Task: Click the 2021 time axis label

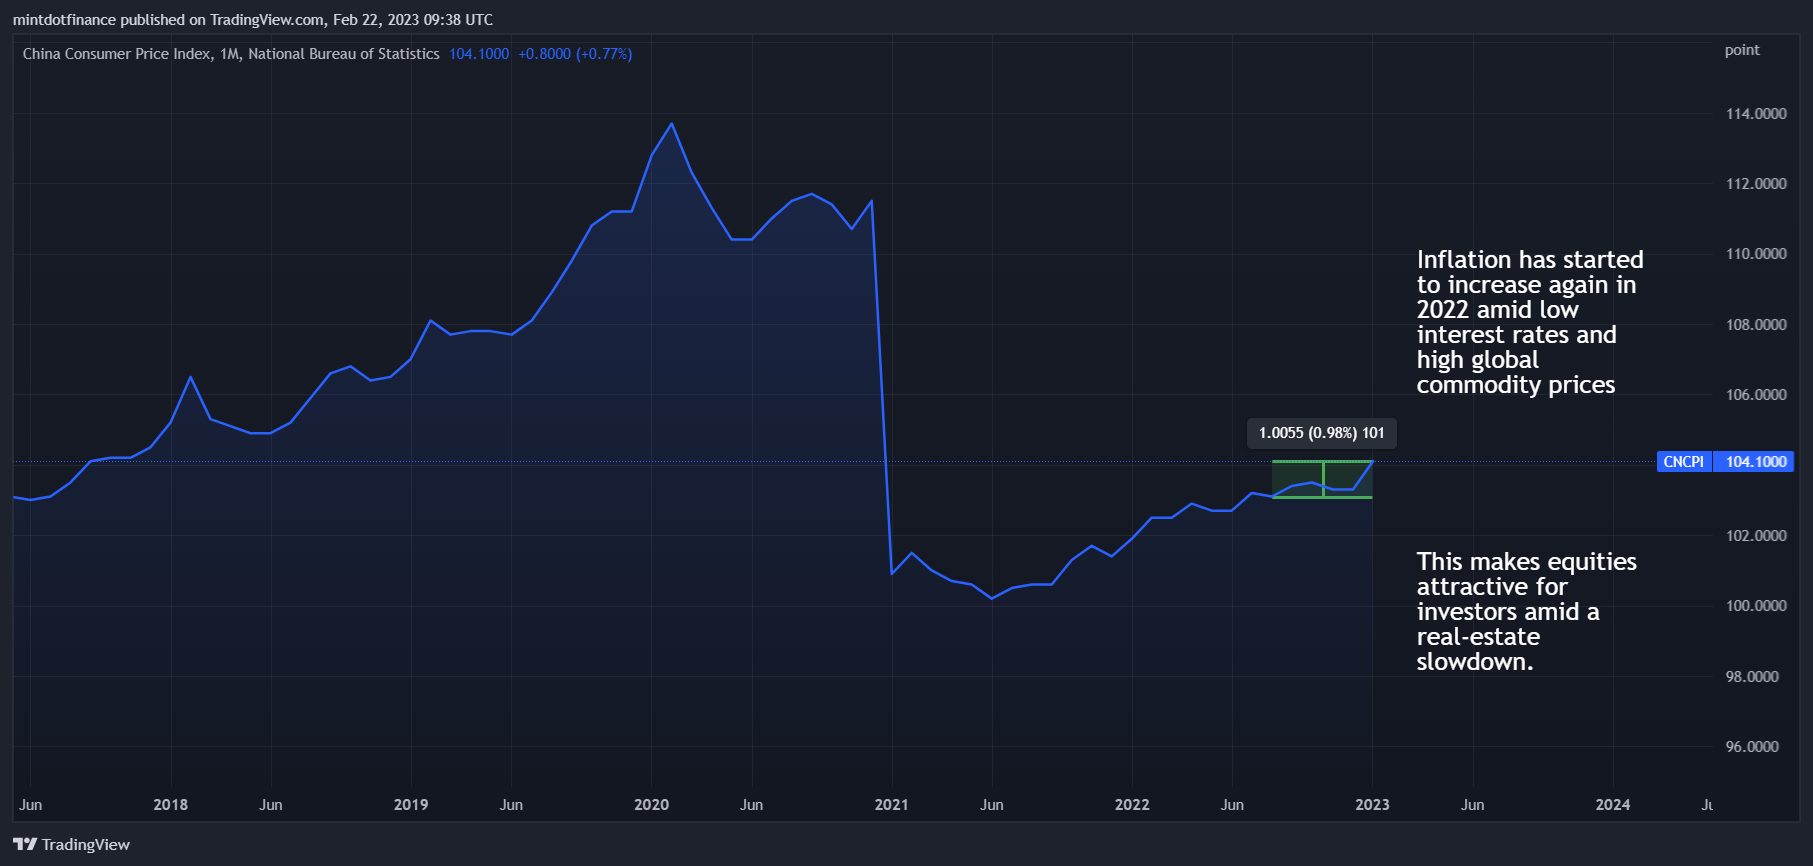Action: click(892, 805)
